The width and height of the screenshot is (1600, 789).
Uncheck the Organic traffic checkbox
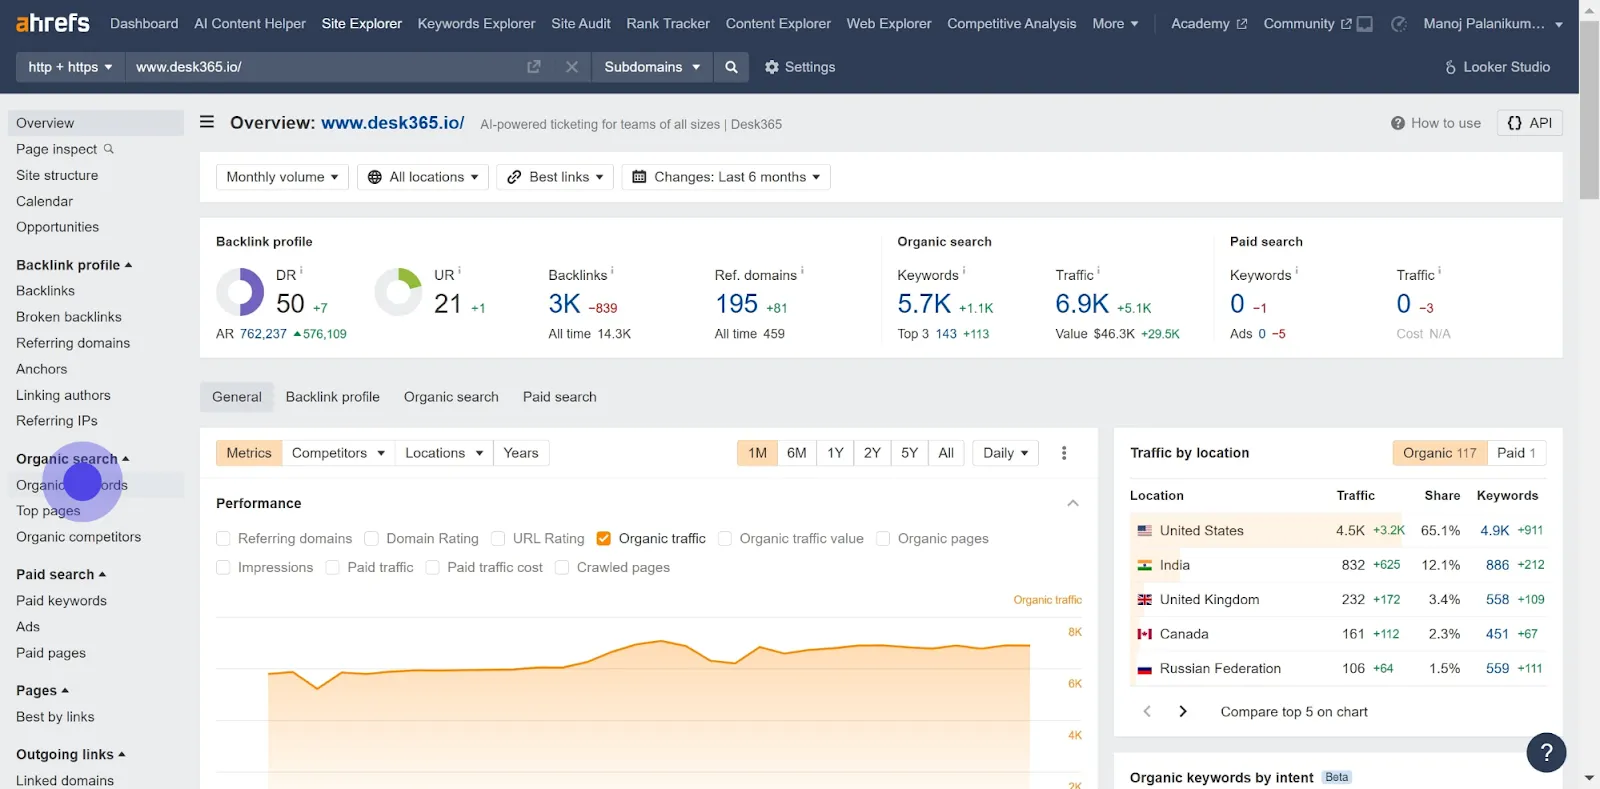click(603, 538)
